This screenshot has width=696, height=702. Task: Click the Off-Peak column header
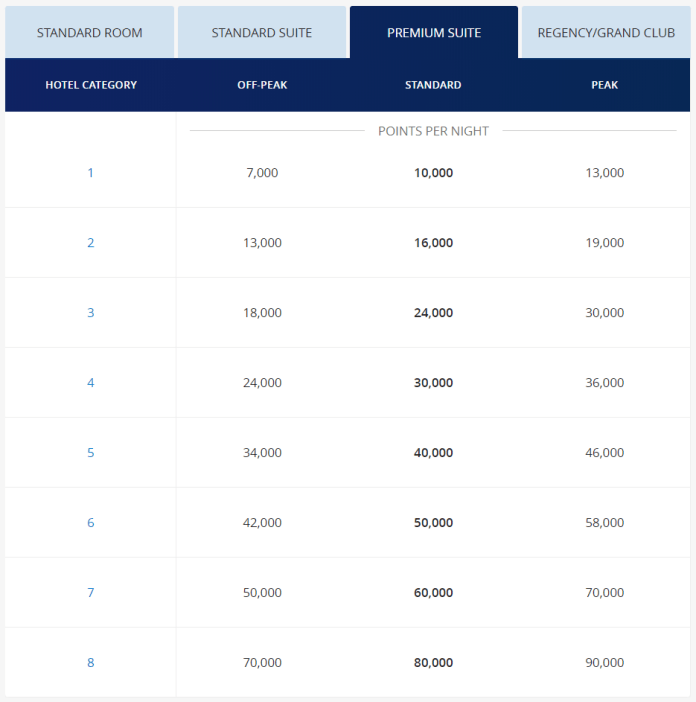(x=262, y=85)
